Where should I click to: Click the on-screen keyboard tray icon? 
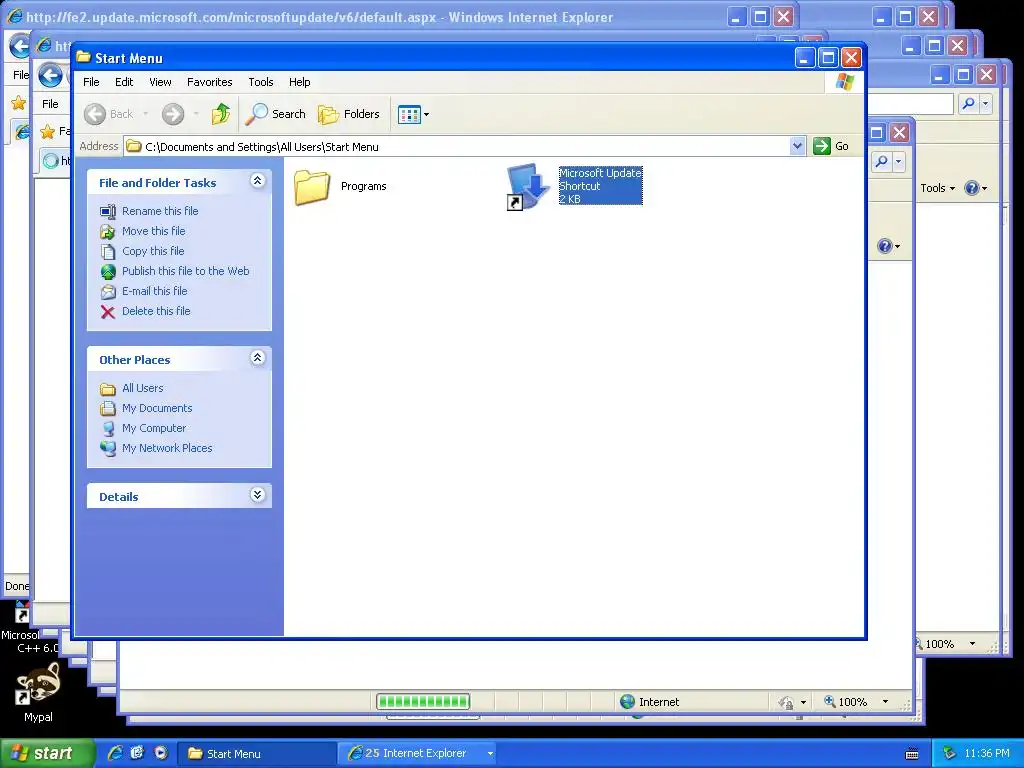click(x=912, y=754)
